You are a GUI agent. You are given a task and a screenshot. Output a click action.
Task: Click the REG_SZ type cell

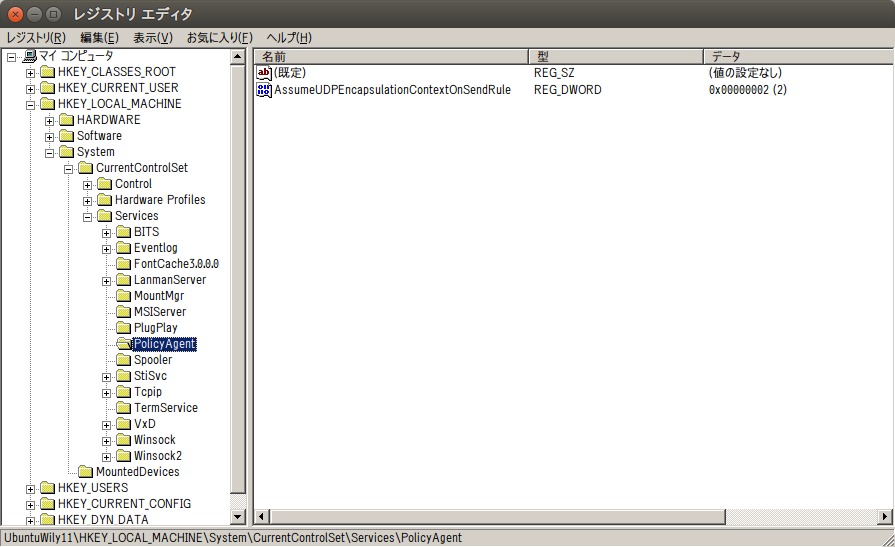554,73
